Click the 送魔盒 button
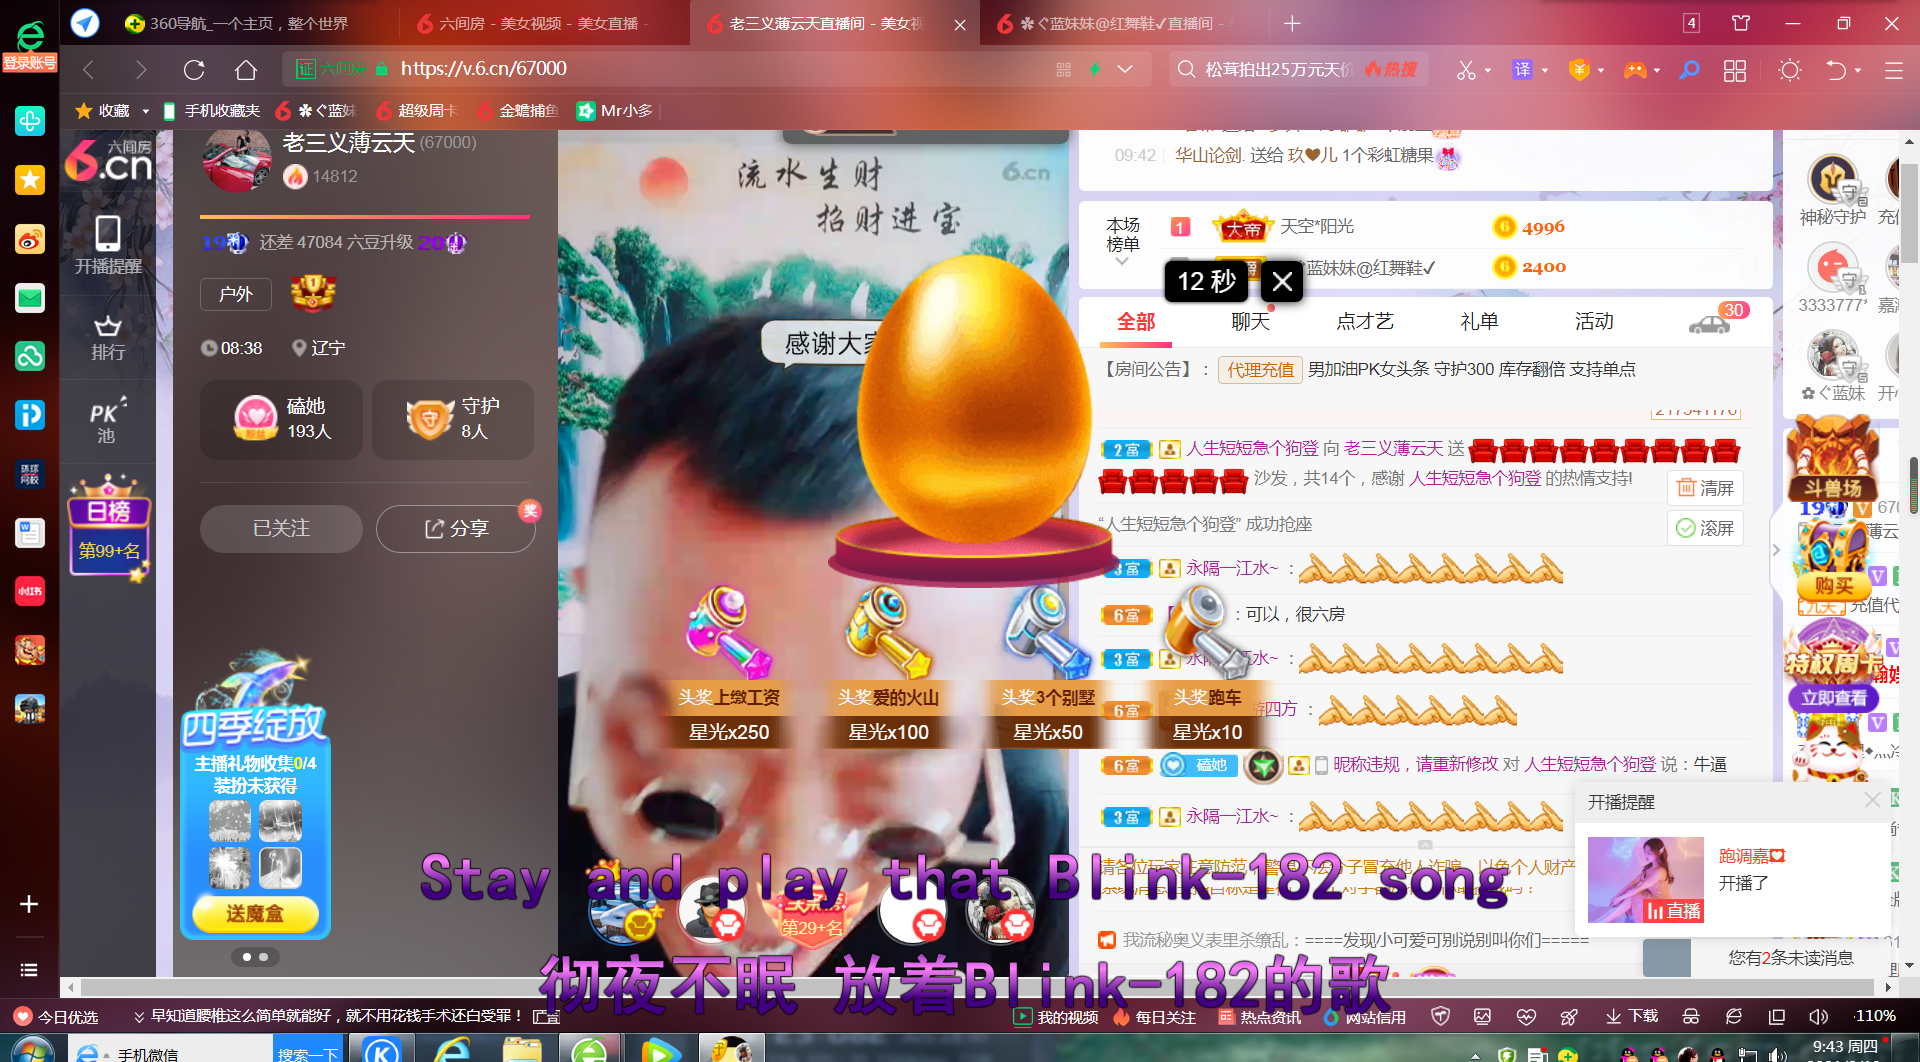This screenshot has height=1062, width=1920. (255, 914)
